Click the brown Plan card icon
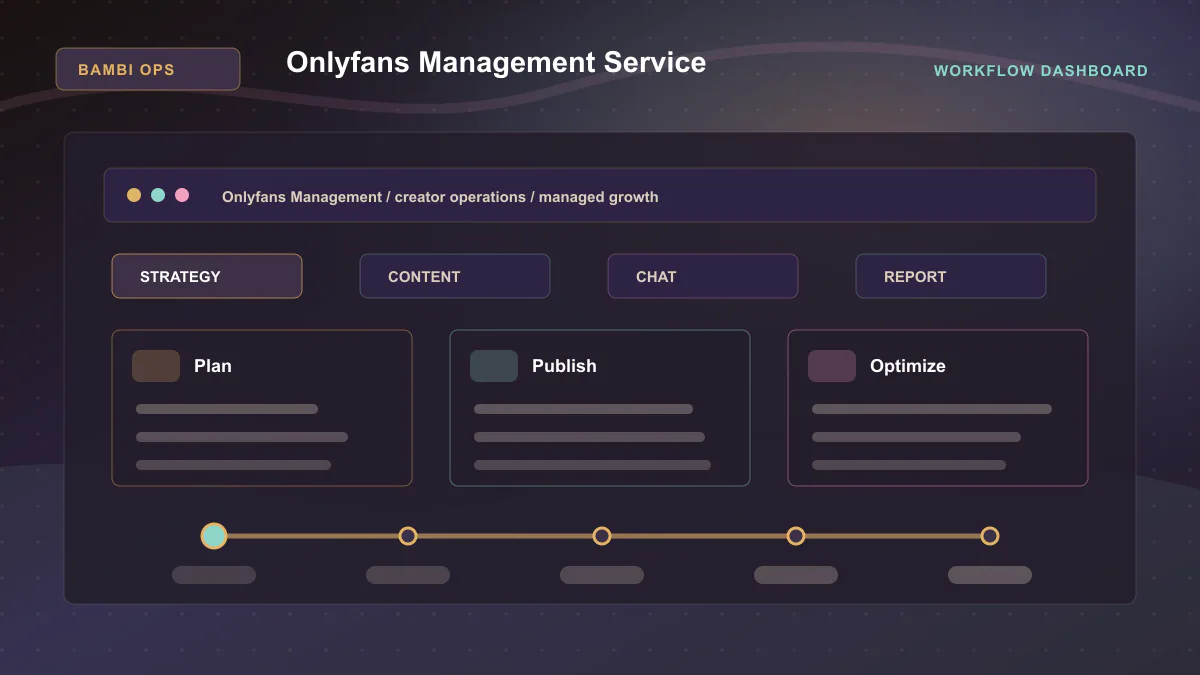Viewport: 1200px width, 675px height. click(x=156, y=366)
